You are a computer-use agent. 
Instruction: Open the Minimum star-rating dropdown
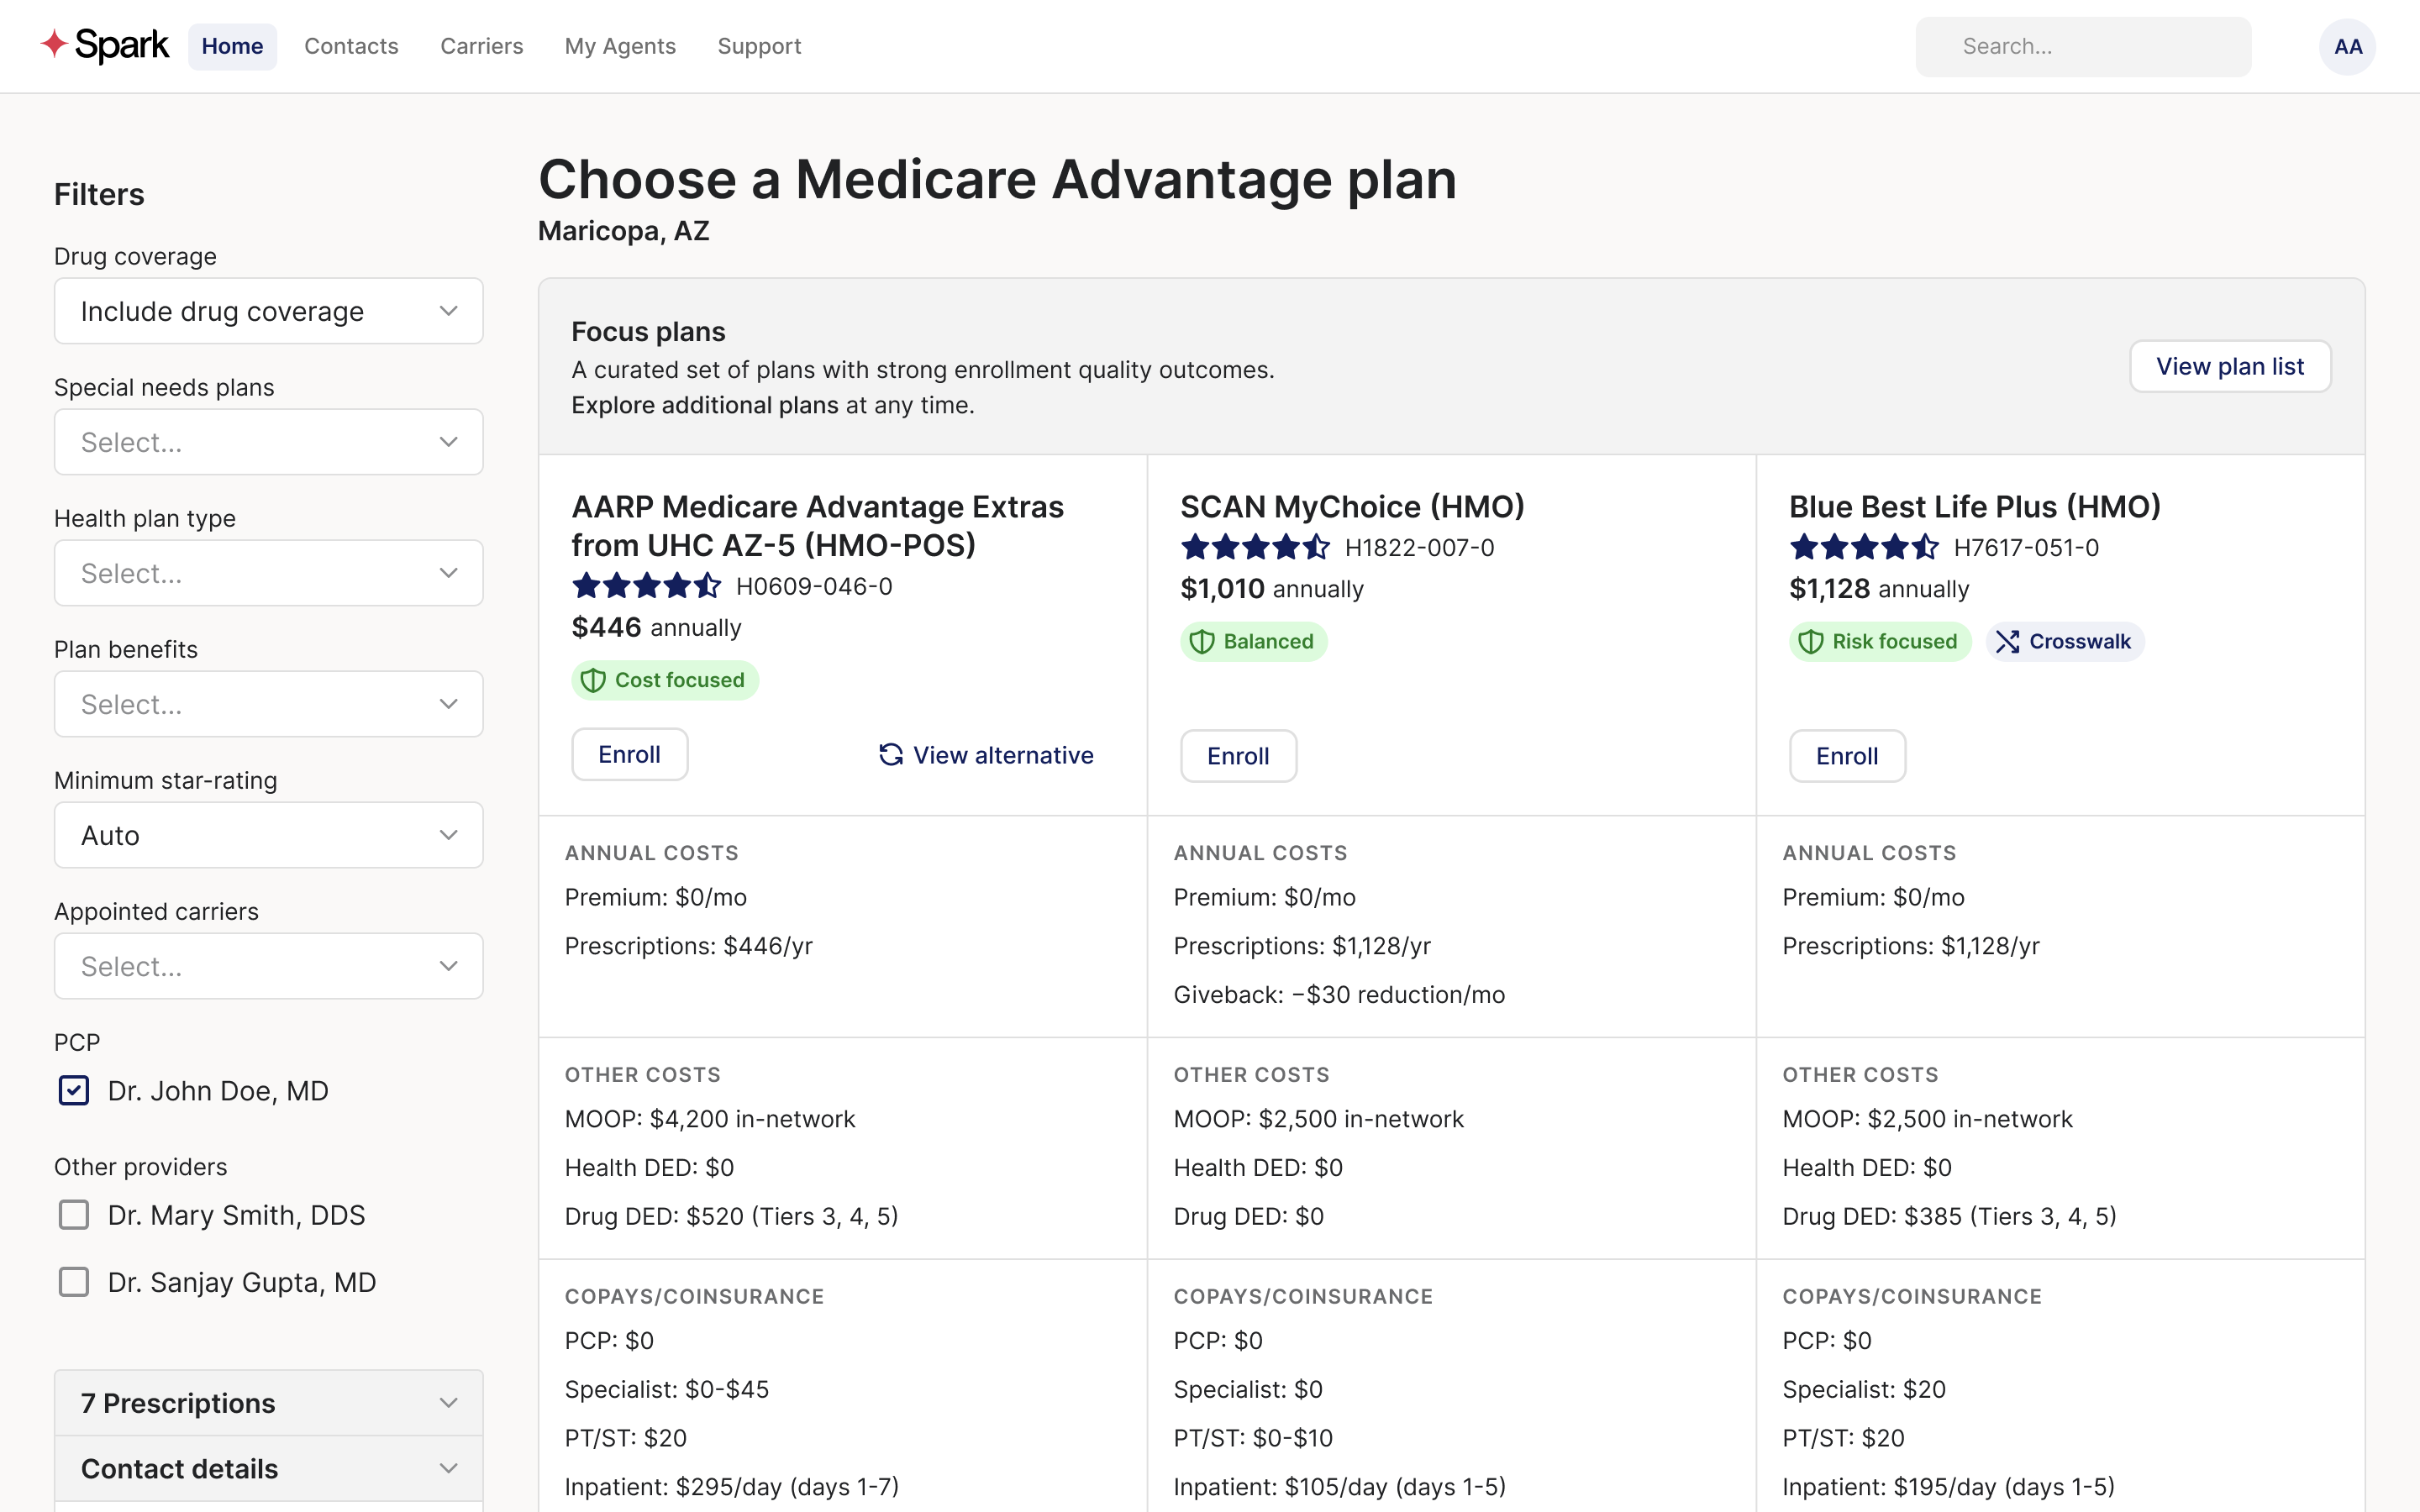pyautogui.click(x=269, y=835)
